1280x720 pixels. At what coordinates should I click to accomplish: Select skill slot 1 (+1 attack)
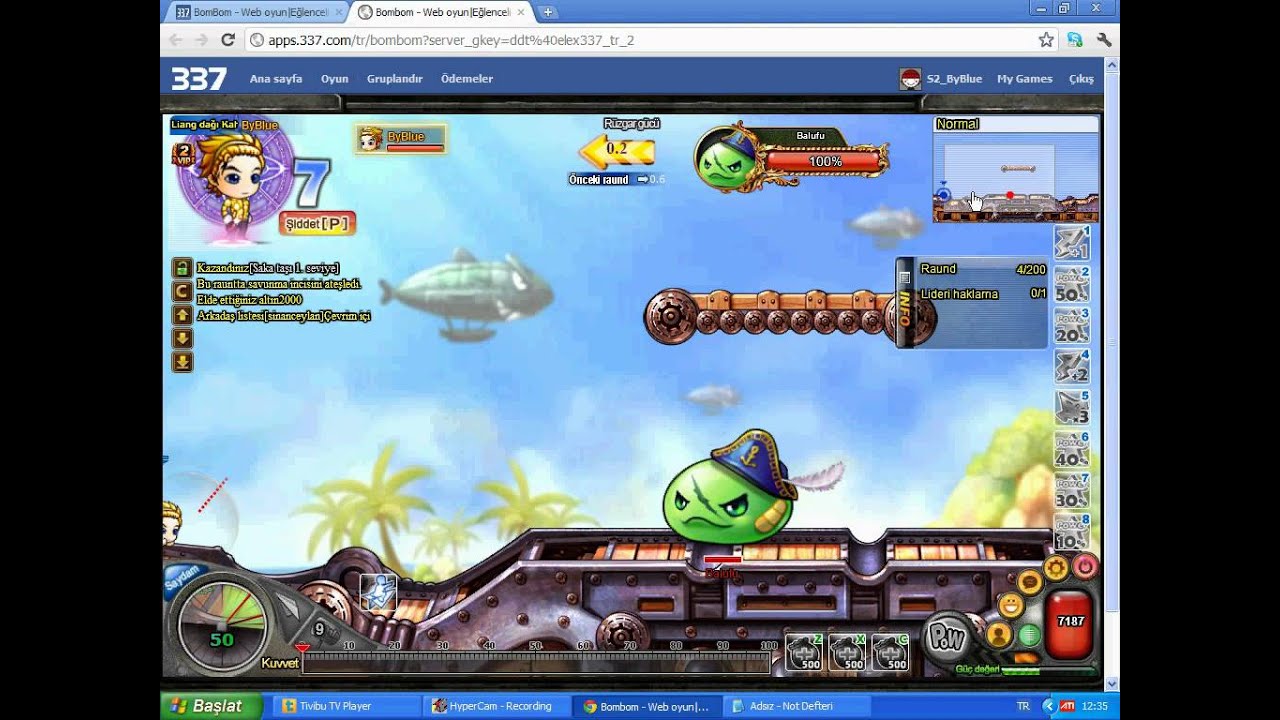point(1072,243)
